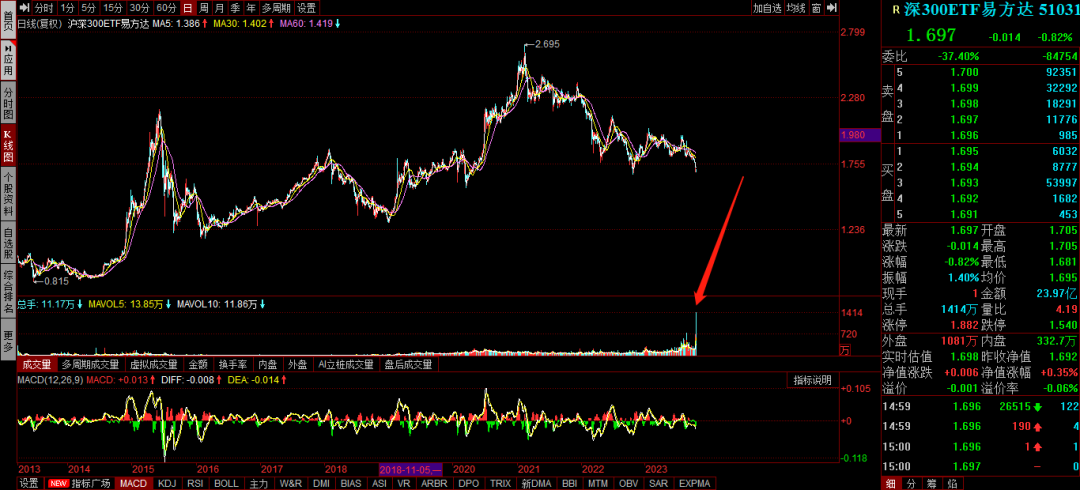
Task: Select the 15分 period
Action: click(113, 8)
